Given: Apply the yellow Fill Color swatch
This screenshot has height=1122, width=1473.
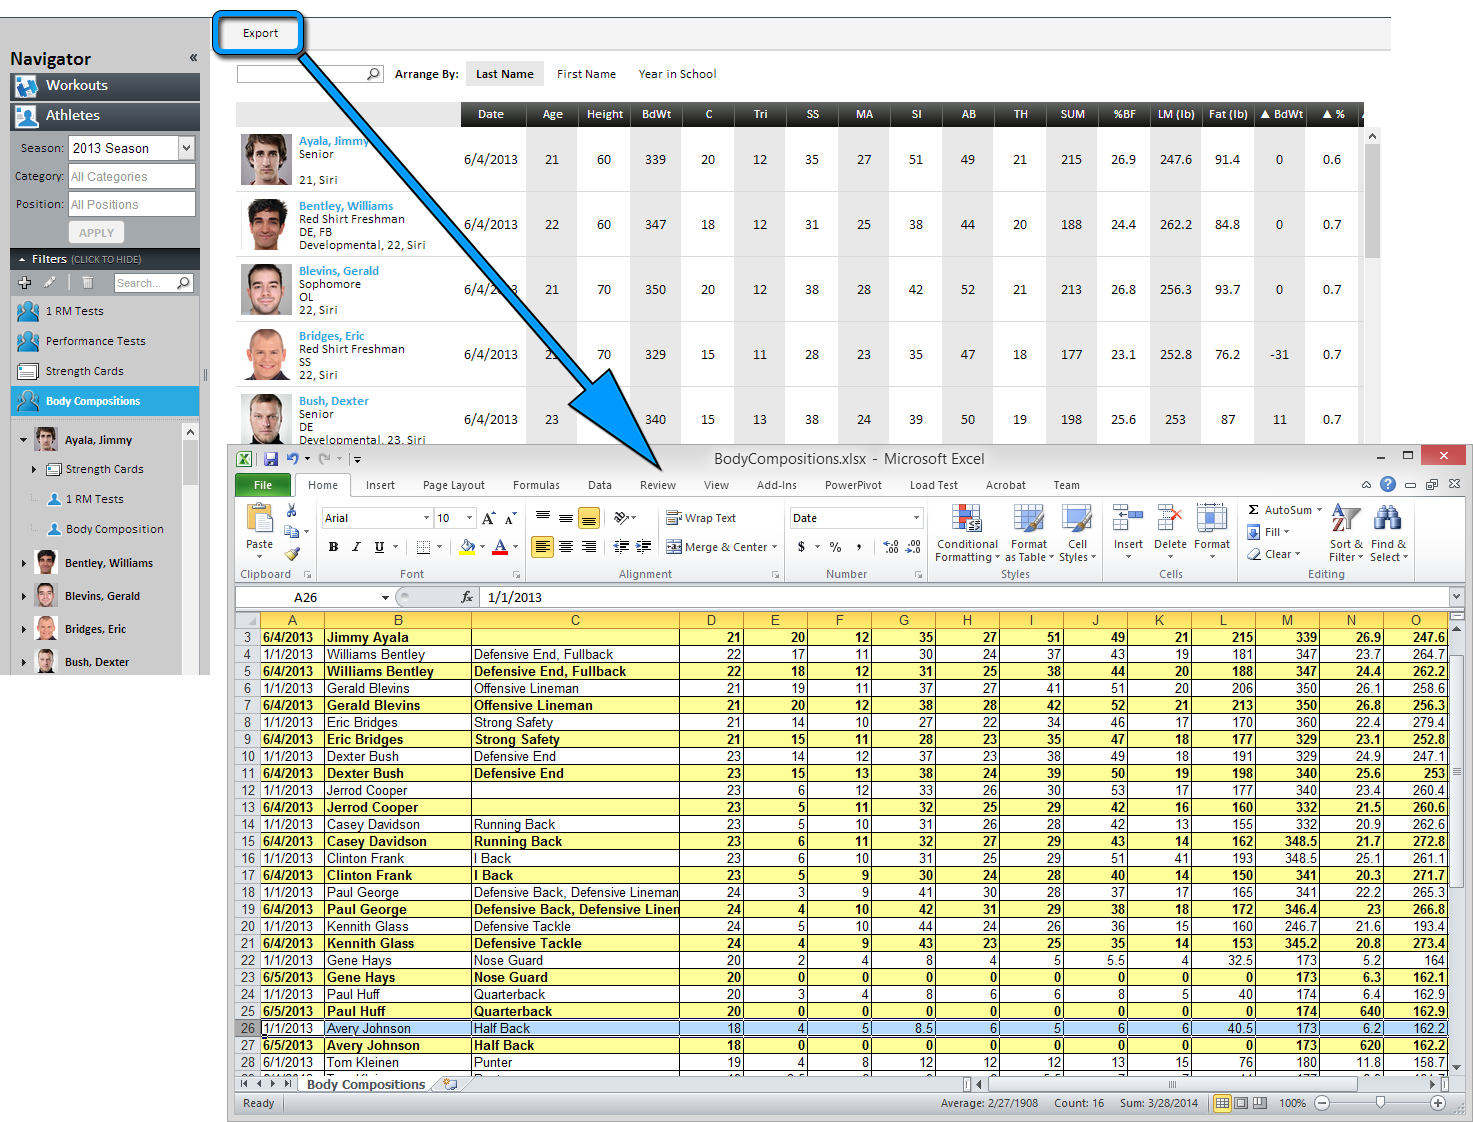Looking at the screenshot, I should coord(467,547).
